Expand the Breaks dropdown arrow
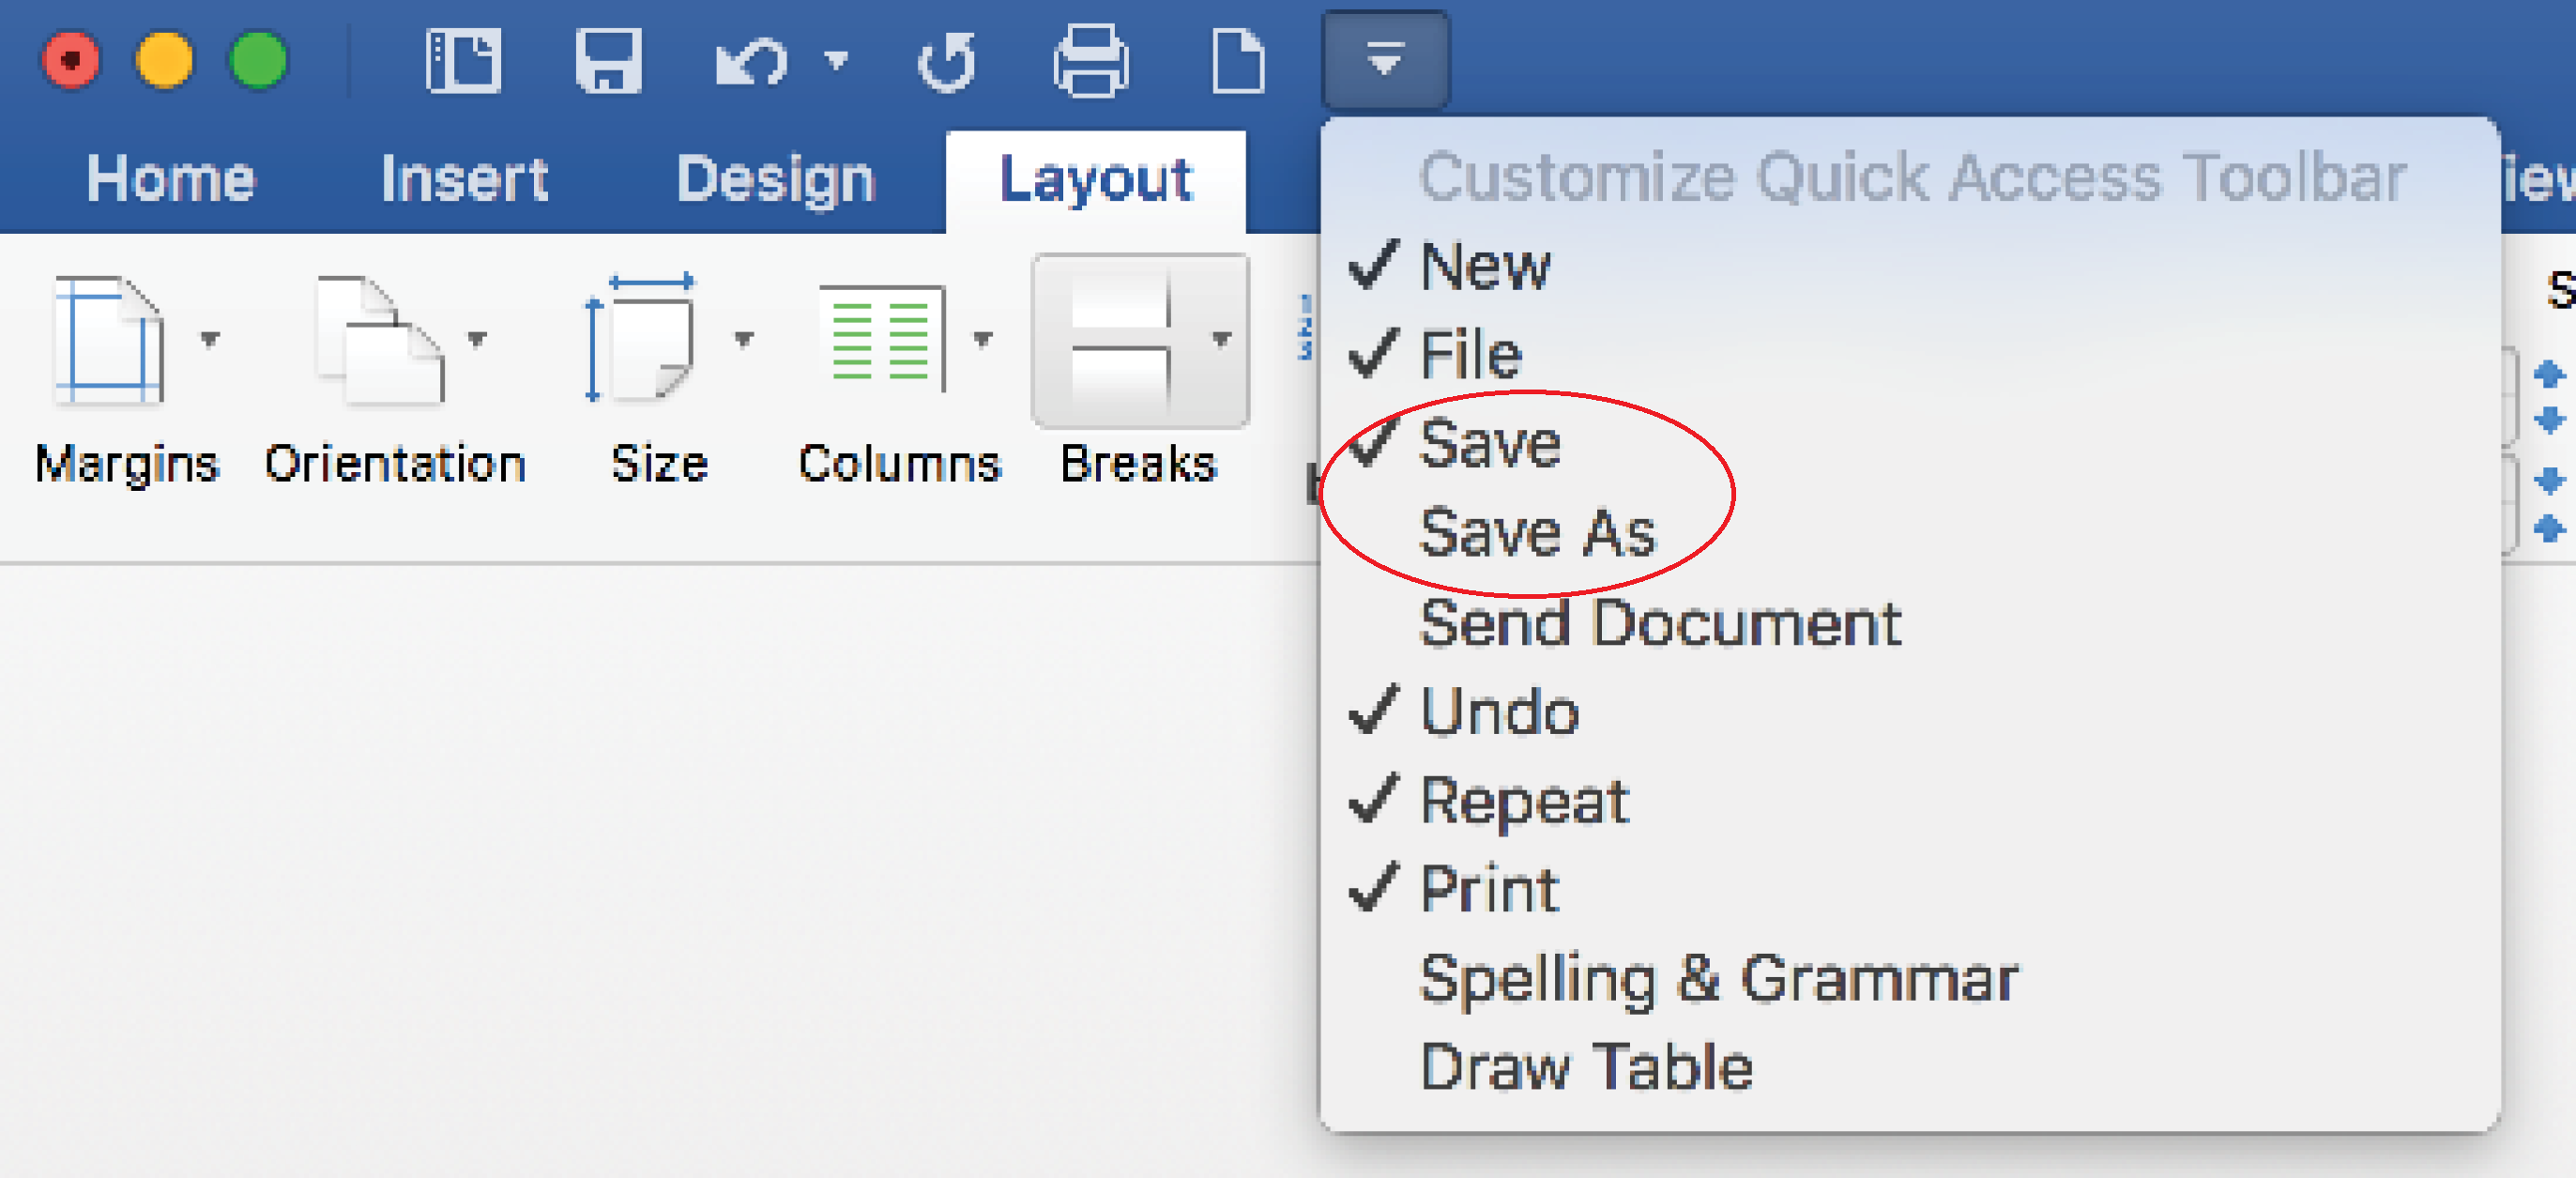Viewport: 2576px width, 1178px height. [x=1221, y=339]
